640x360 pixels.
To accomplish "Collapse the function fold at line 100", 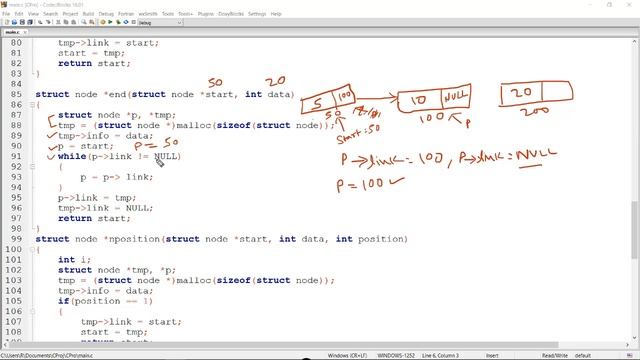I will coord(32,249).
